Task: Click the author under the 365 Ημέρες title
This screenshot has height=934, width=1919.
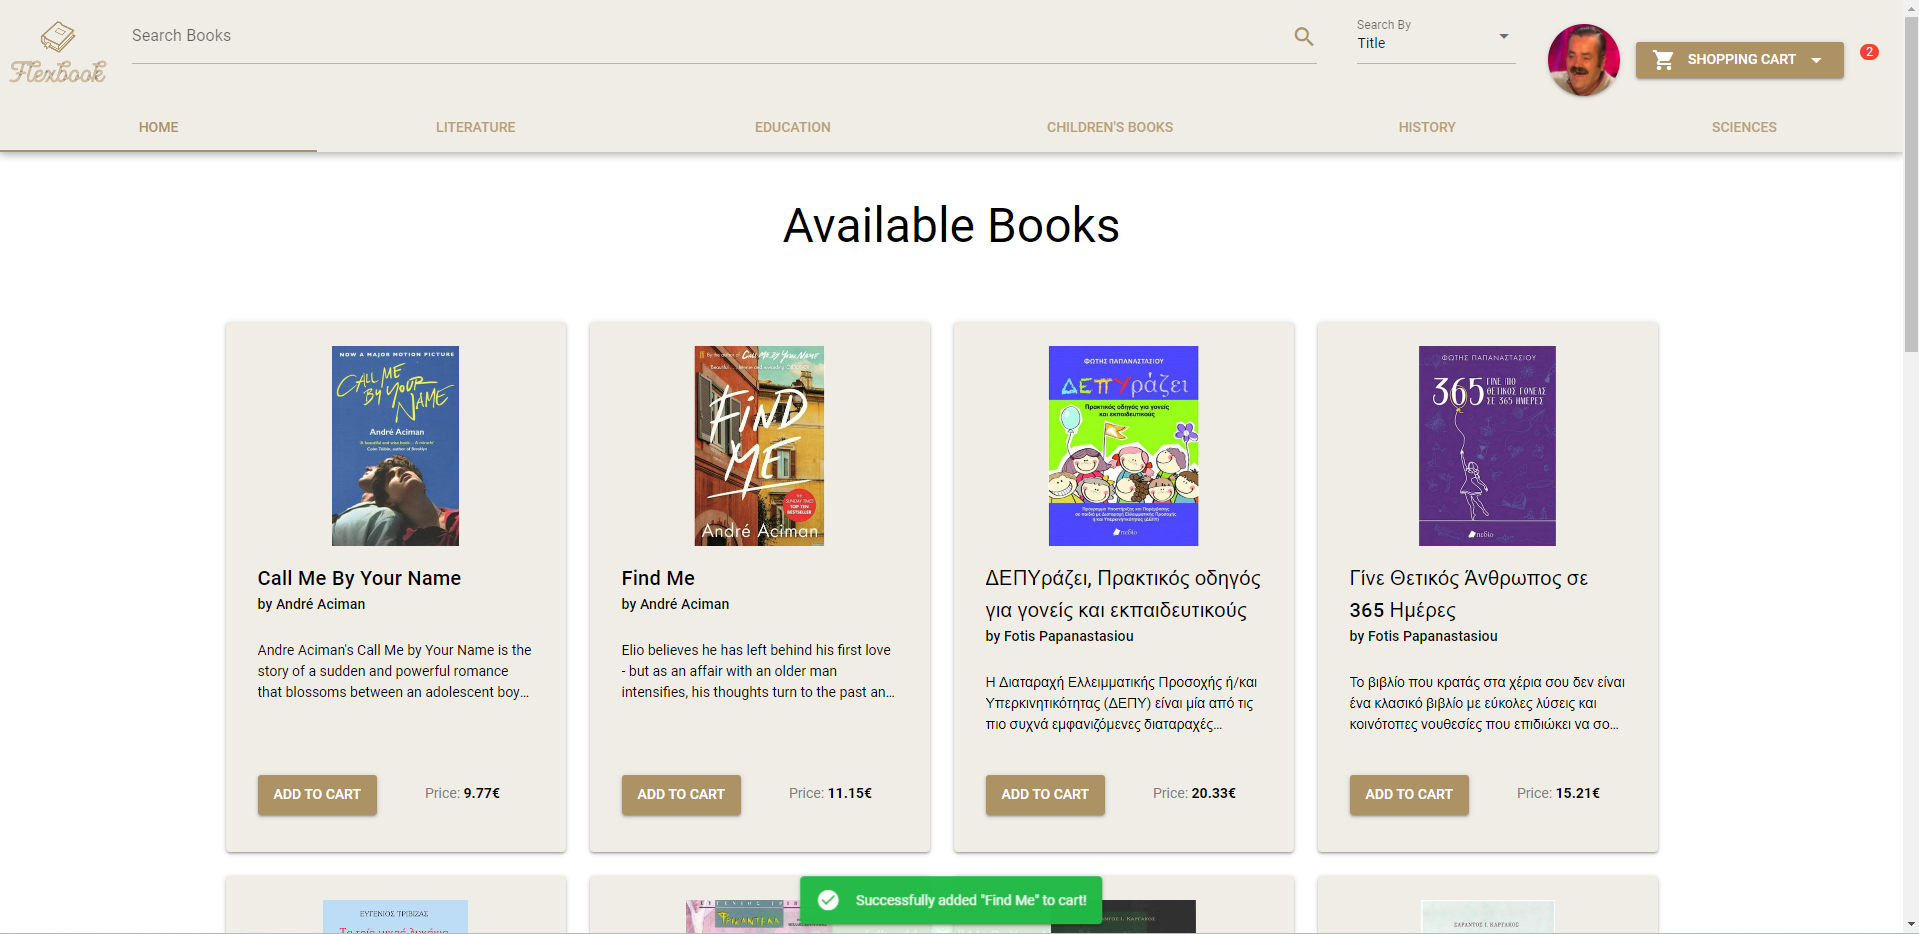Action: pyautogui.click(x=1423, y=636)
